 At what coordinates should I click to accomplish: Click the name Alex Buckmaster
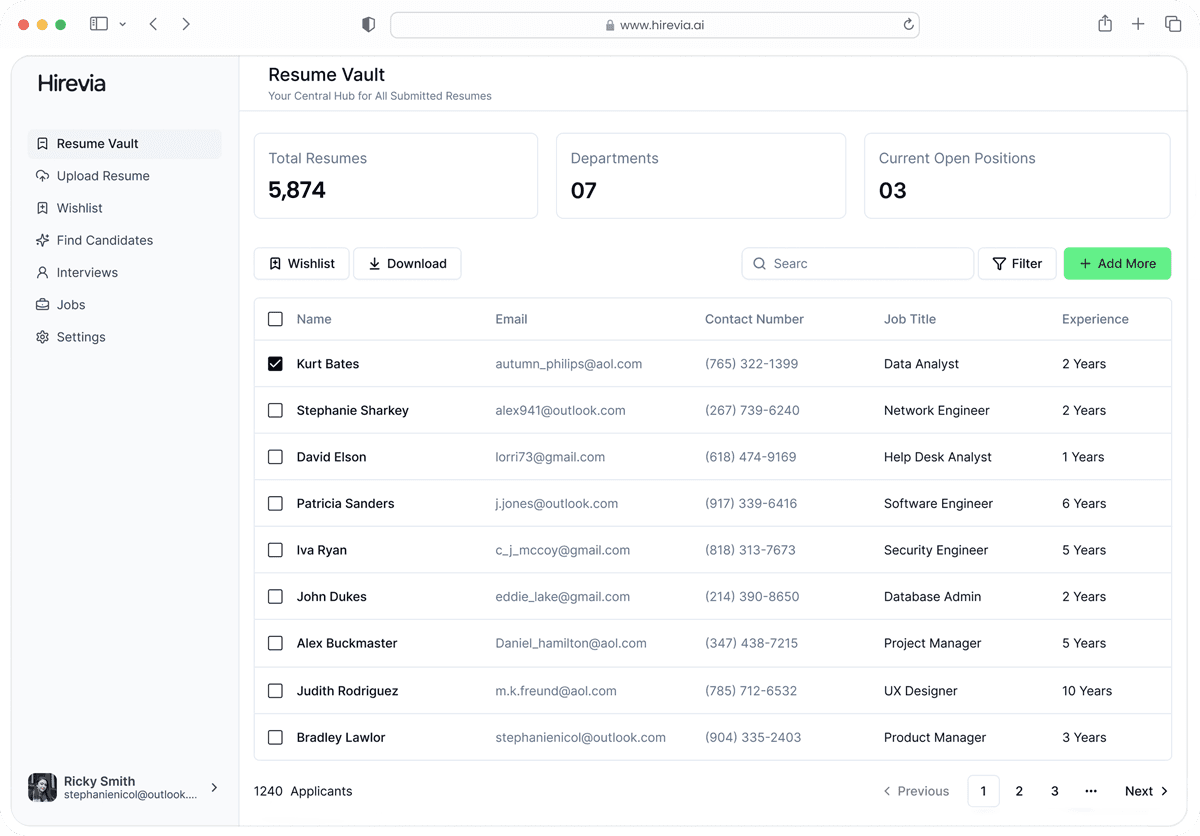(x=347, y=643)
